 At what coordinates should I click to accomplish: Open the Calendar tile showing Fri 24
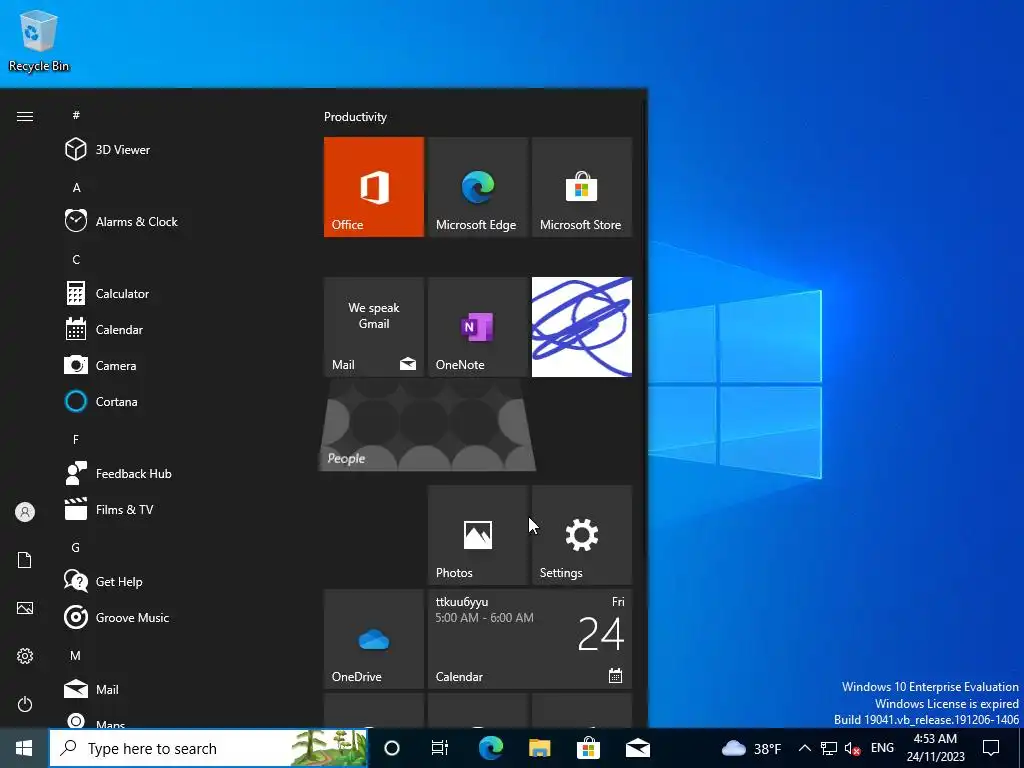(x=530, y=639)
